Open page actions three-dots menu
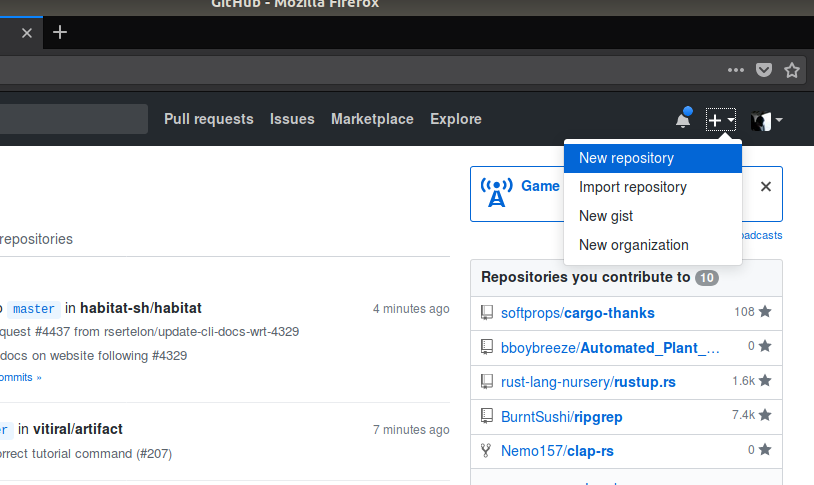 tap(736, 70)
